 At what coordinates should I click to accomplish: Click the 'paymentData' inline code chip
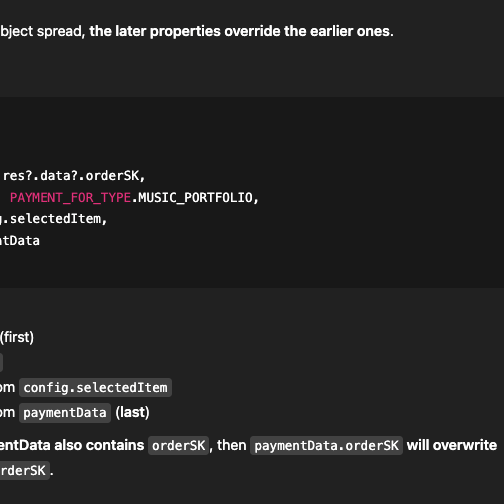pyautogui.click(x=65, y=413)
